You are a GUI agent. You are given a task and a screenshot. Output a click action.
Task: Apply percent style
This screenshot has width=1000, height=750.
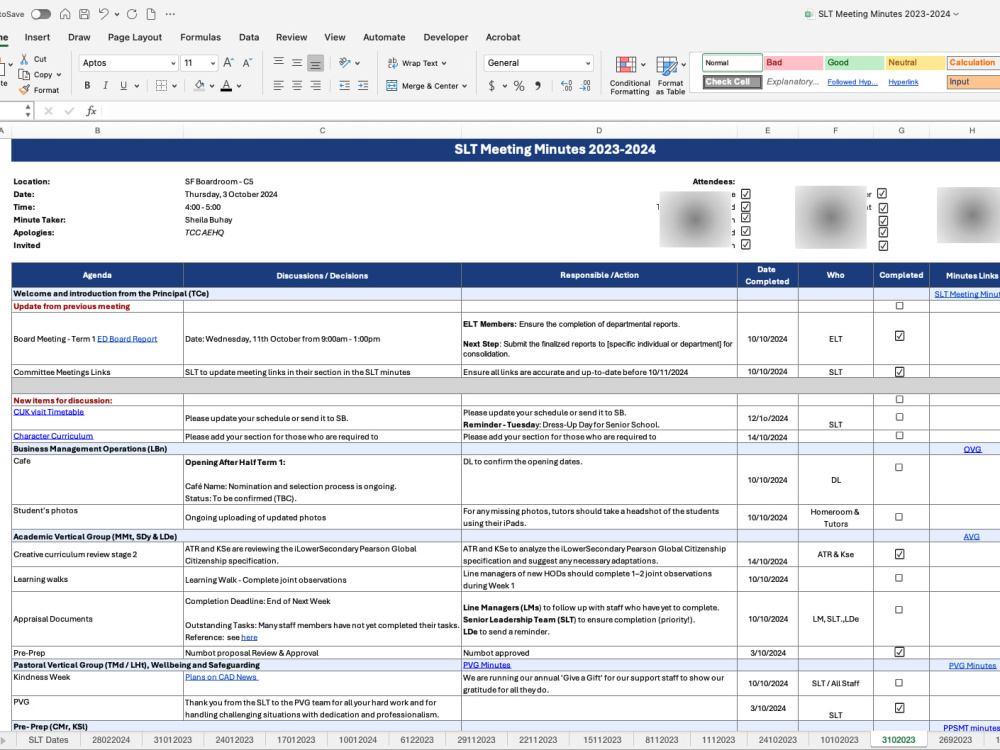(519, 85)
